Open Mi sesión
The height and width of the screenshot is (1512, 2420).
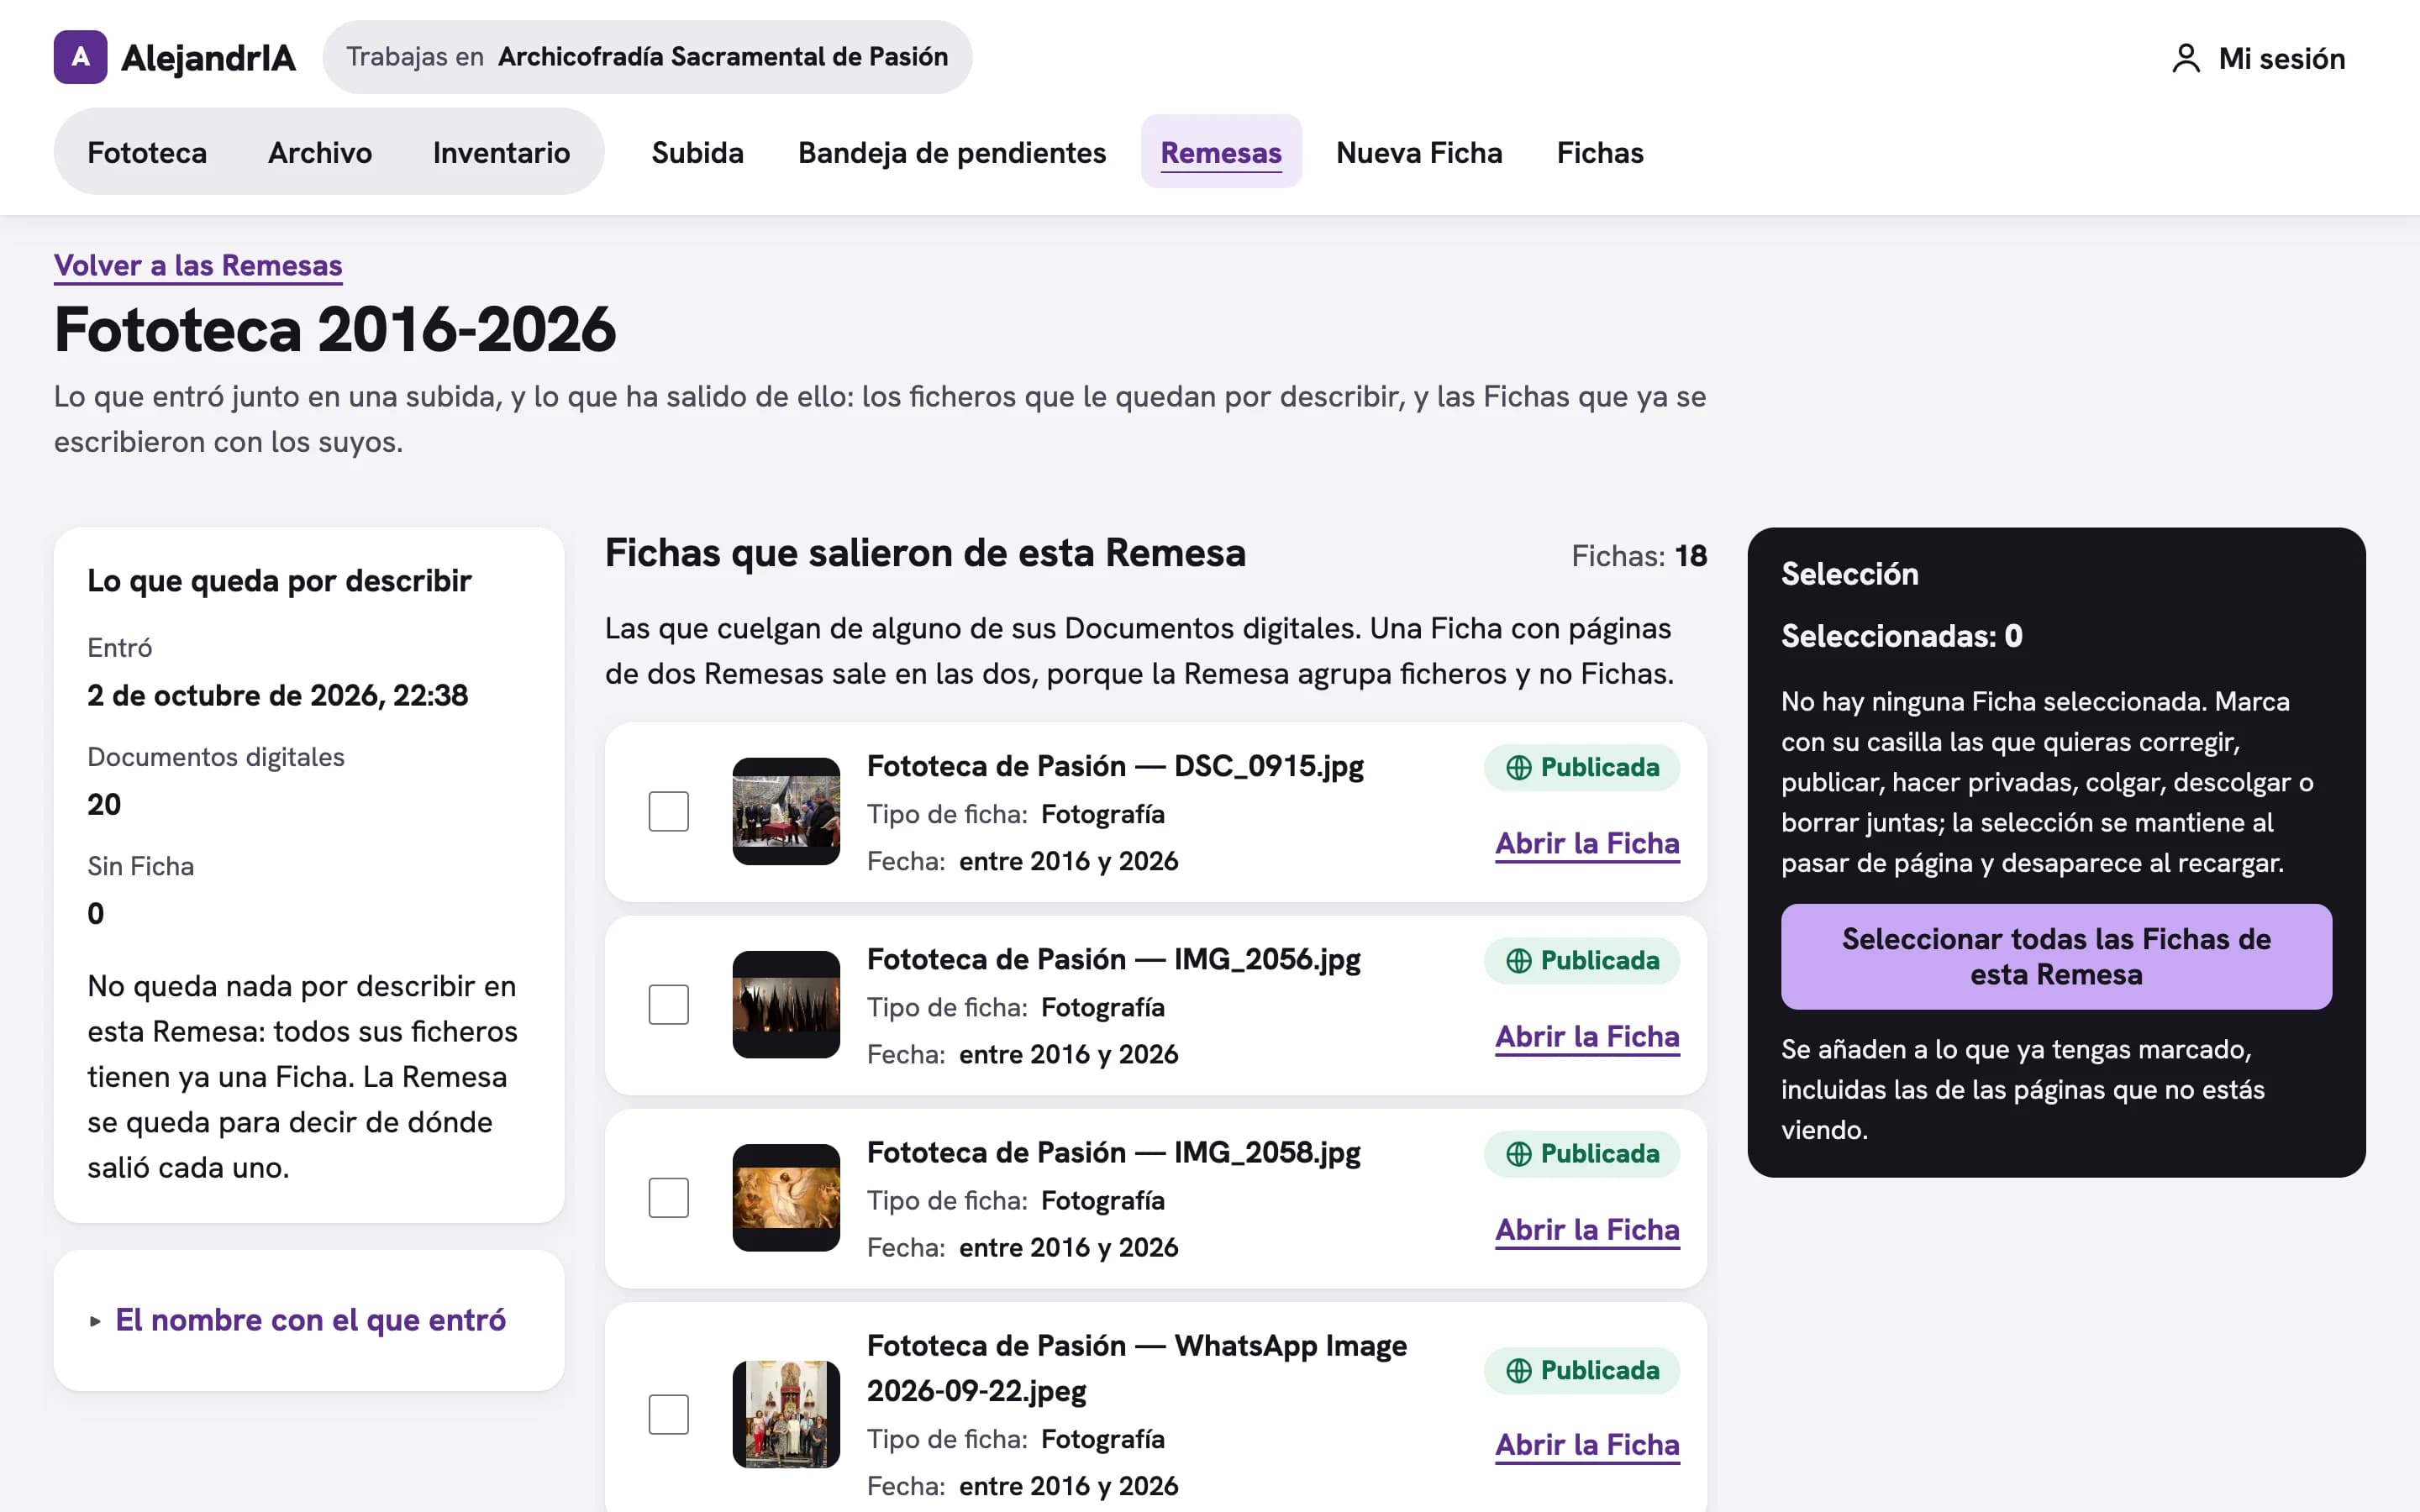(x=2258, y=58)
